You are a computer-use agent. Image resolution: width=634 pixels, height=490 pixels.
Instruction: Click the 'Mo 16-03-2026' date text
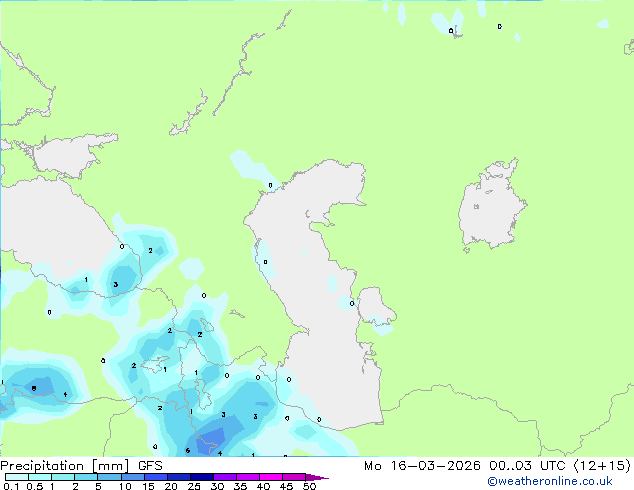[x=422, y=466]
